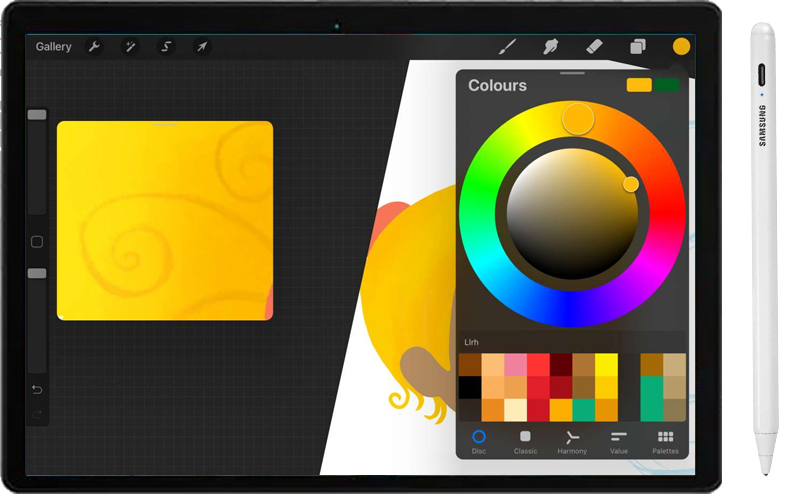Click the hue ring reticle
The image size is (807, 494).
tap(578, 119)
